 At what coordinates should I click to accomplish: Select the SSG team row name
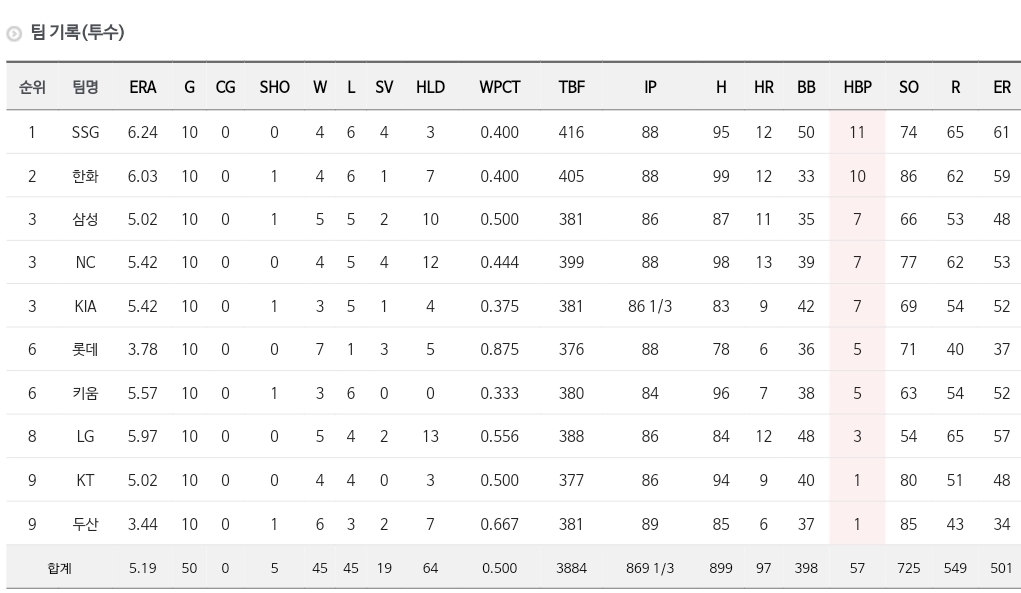pos(85,132)
